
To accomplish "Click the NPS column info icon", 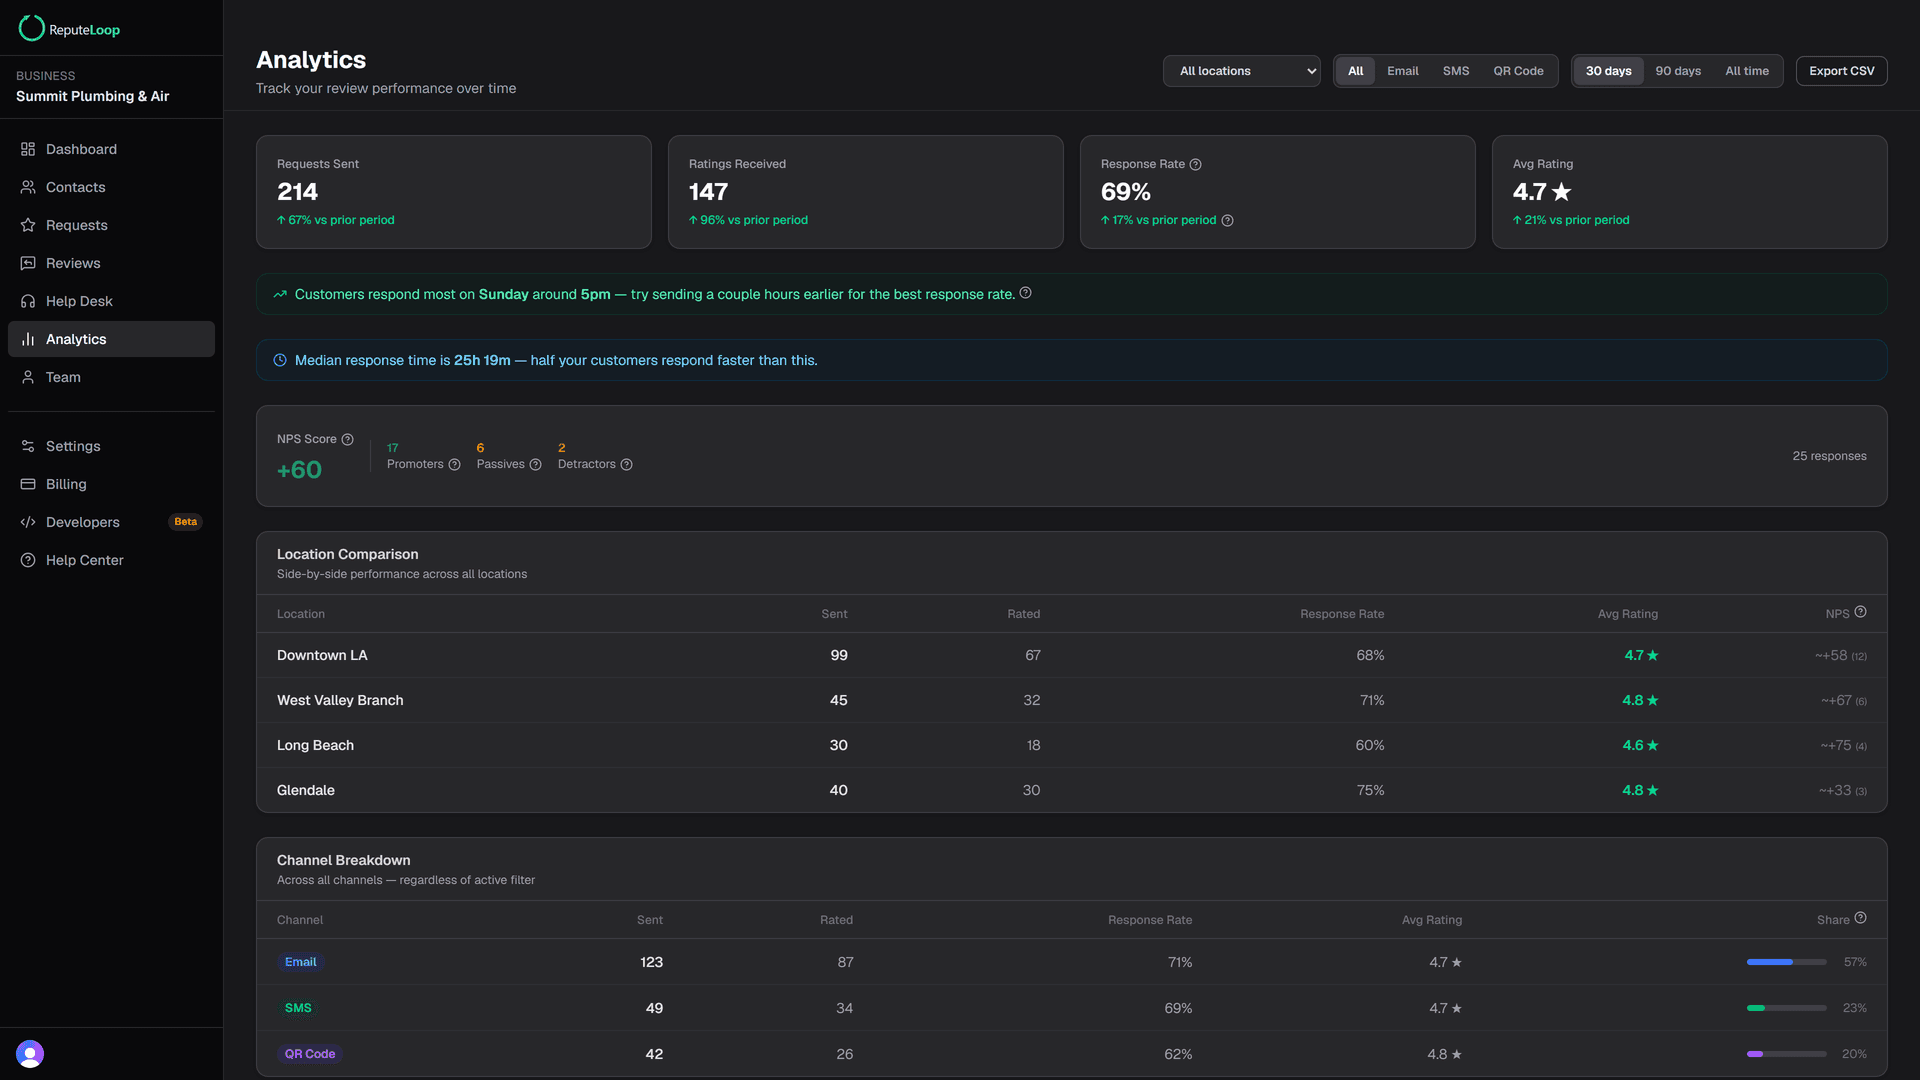I will point(1860,612).
